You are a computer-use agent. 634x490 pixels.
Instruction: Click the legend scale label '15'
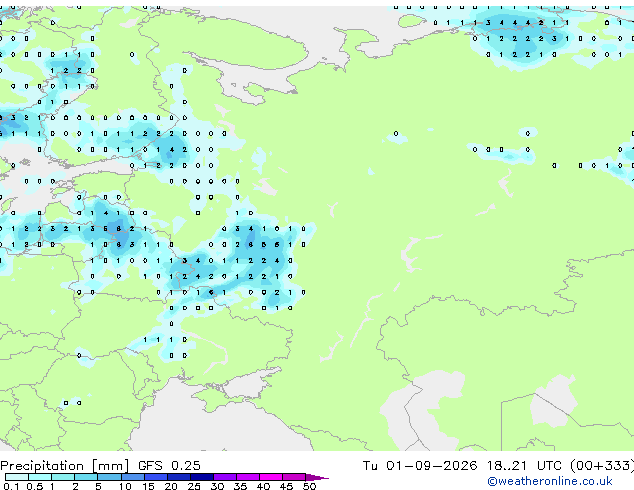click(x=148, y=486)
